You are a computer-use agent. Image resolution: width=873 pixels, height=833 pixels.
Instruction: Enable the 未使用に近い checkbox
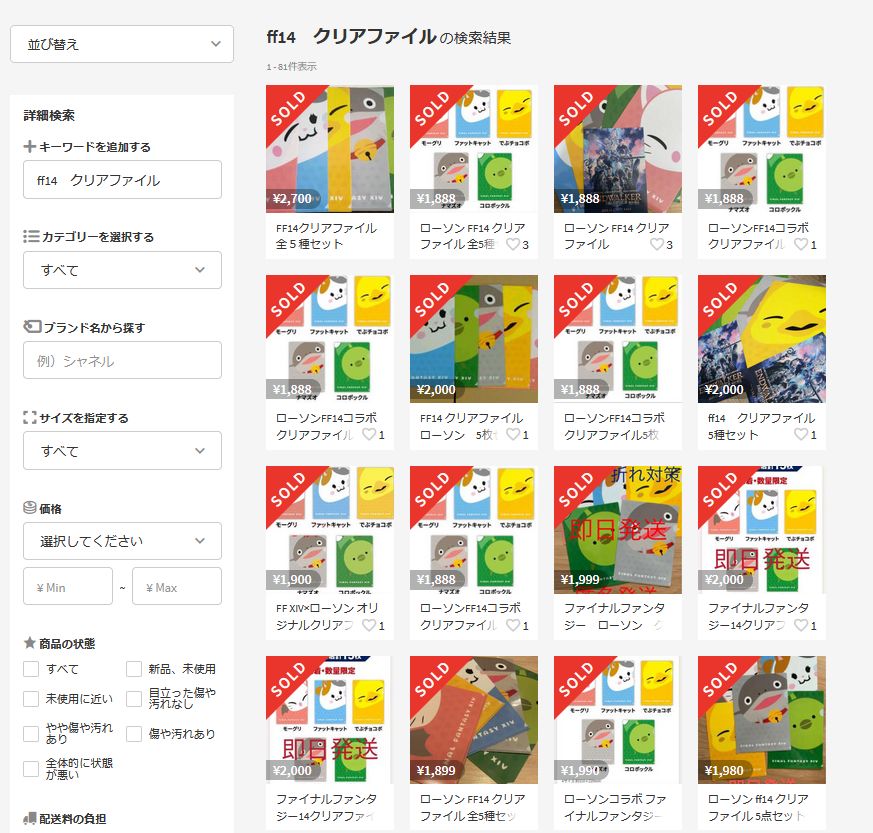(31, 699)
